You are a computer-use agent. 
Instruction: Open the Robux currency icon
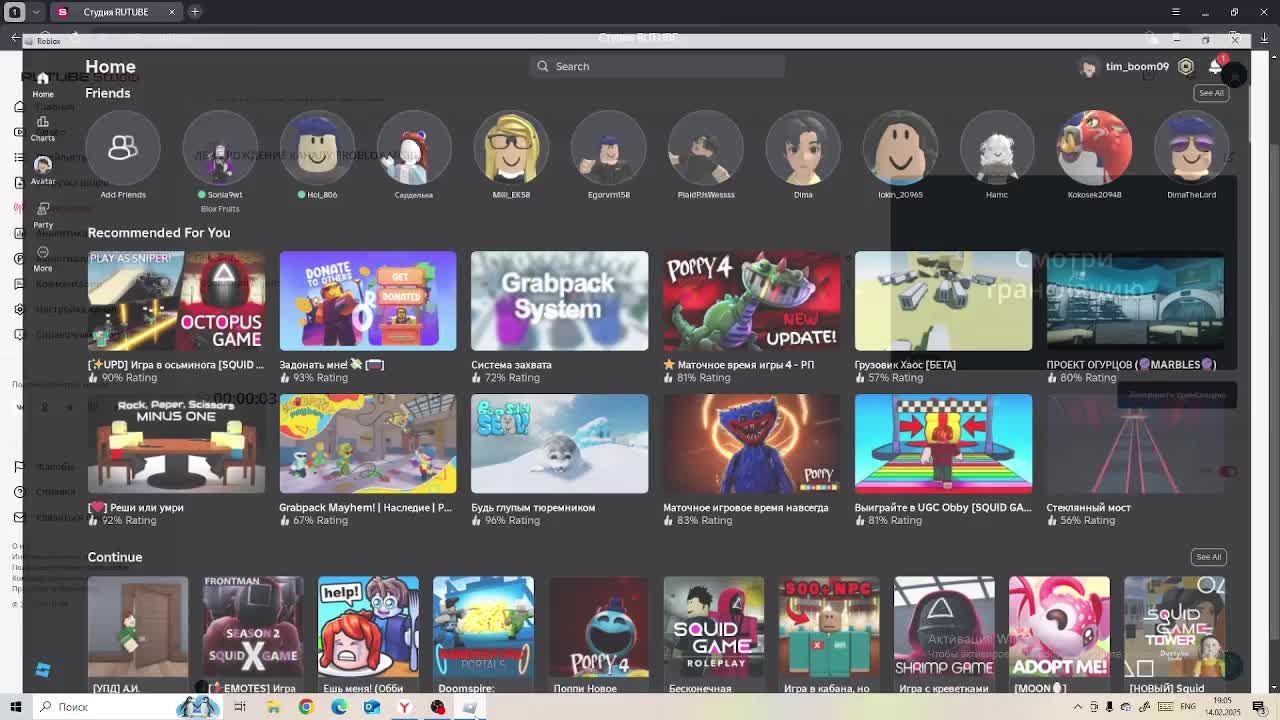[x=1186, y=67]
